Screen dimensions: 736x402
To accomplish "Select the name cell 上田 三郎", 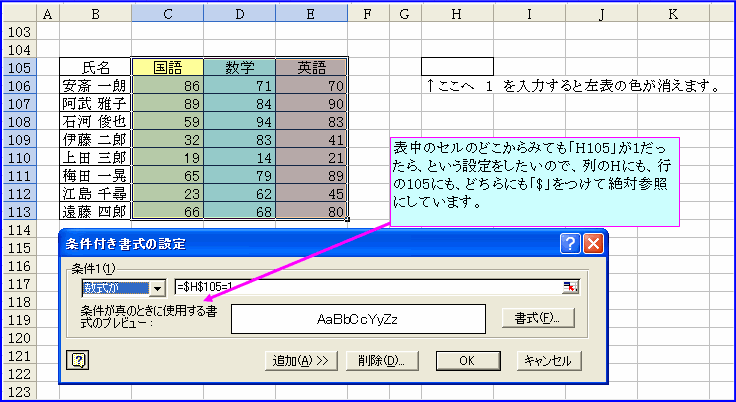I will click(95, 157).
